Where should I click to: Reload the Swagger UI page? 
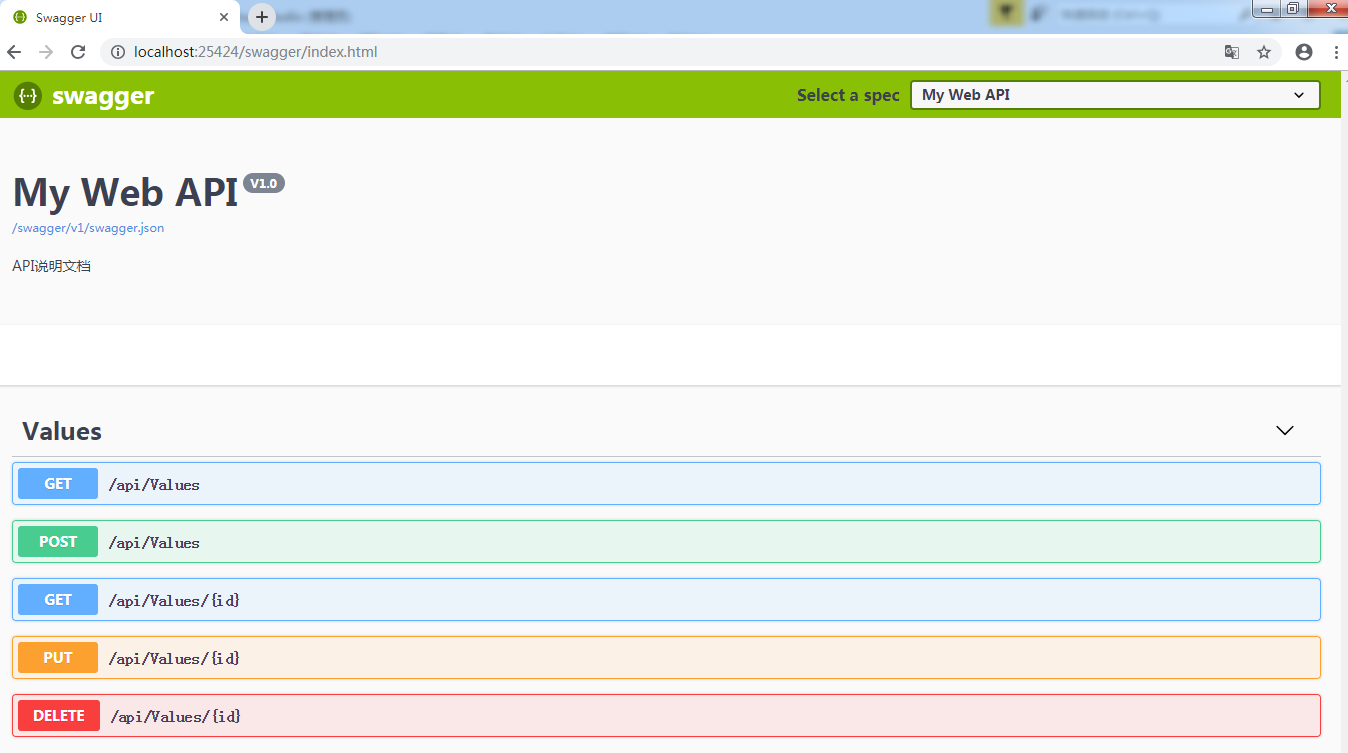[x=78, y=52]
